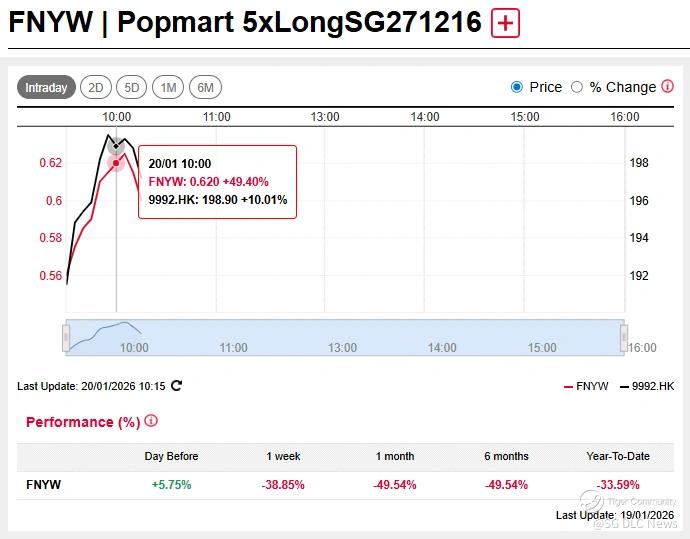Switch to the 2D chart range
Screen dimensions: 690x539
(96, 88)
